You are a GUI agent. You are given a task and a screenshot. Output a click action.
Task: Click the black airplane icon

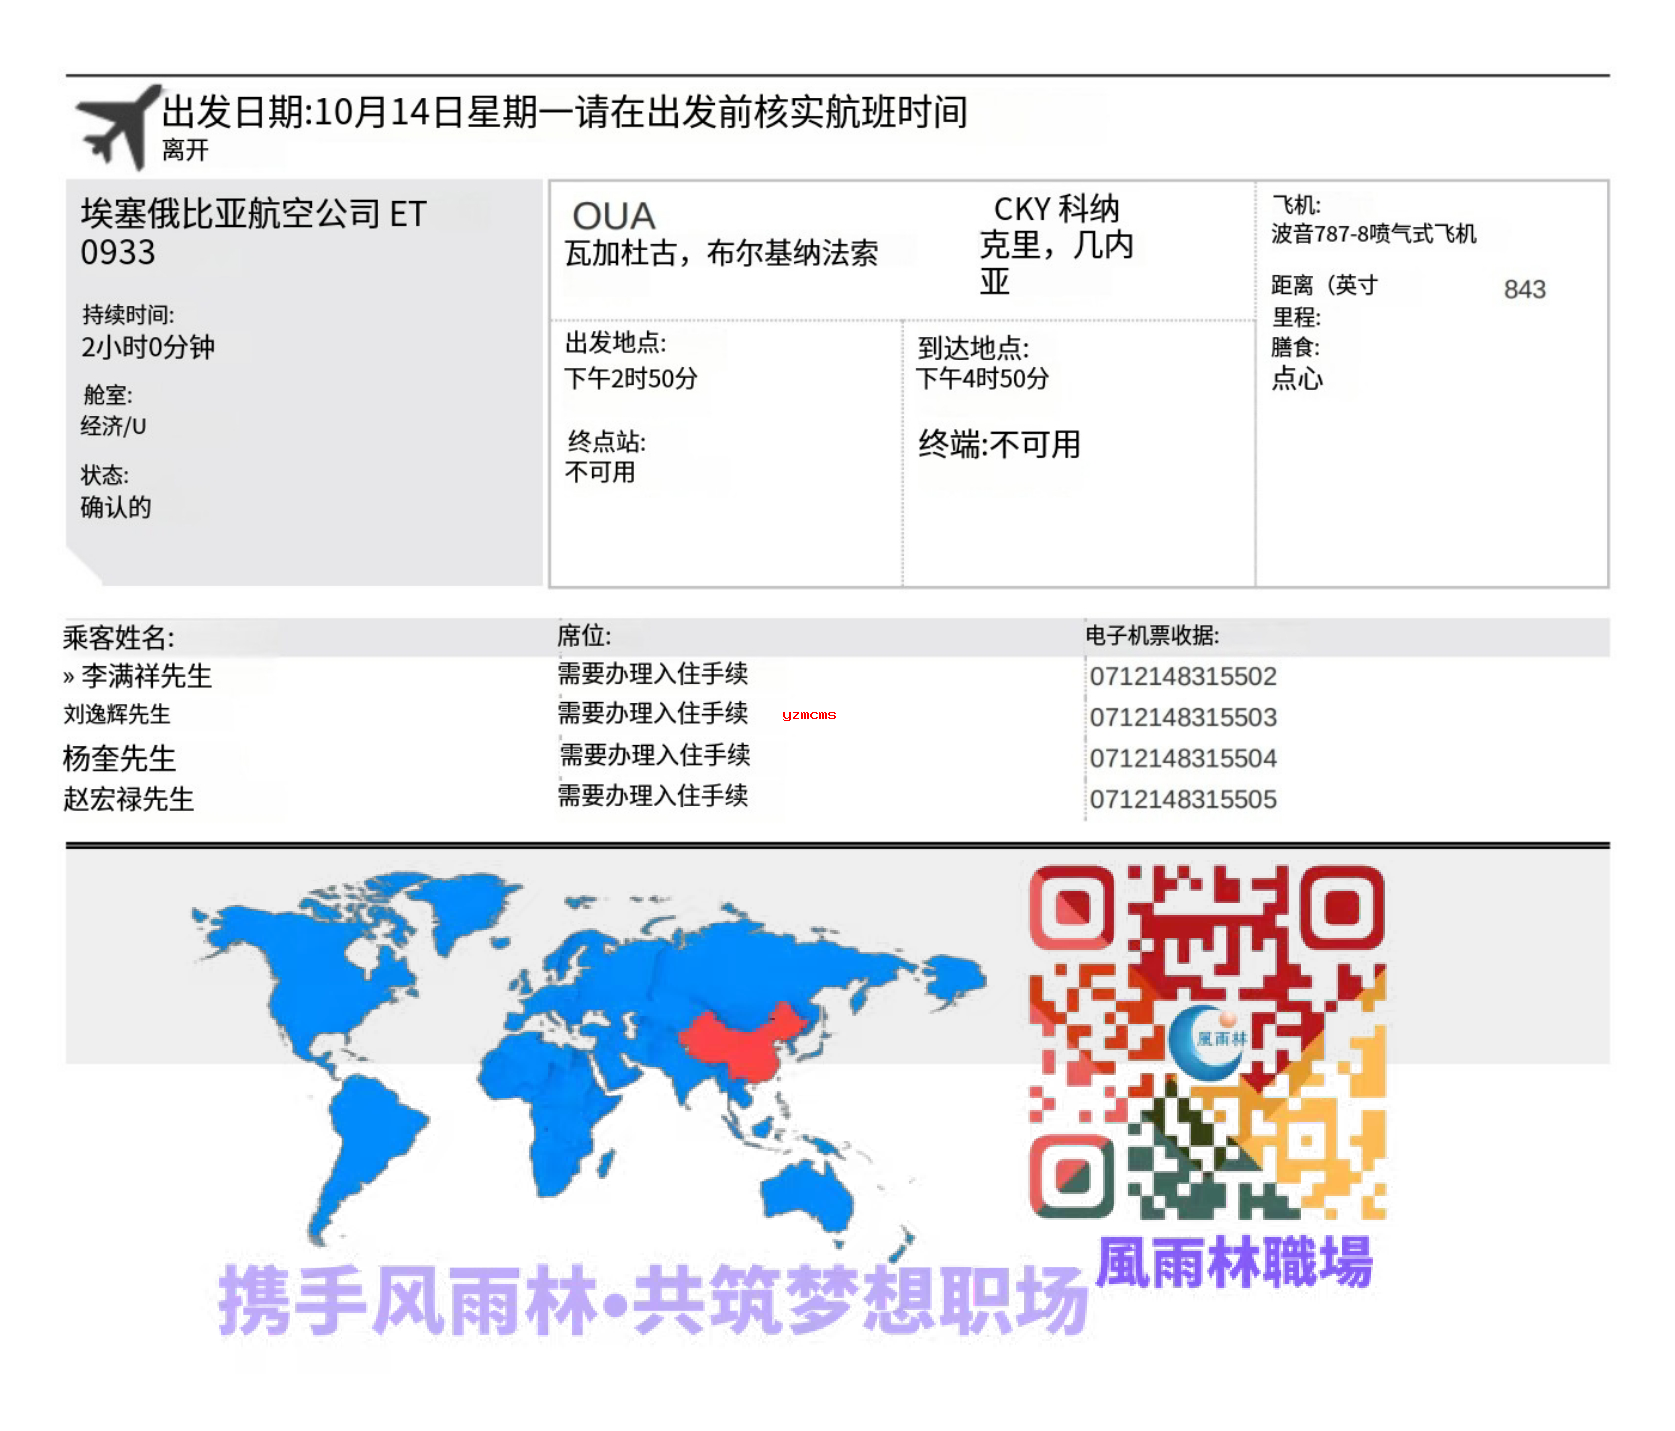(118, 128)
